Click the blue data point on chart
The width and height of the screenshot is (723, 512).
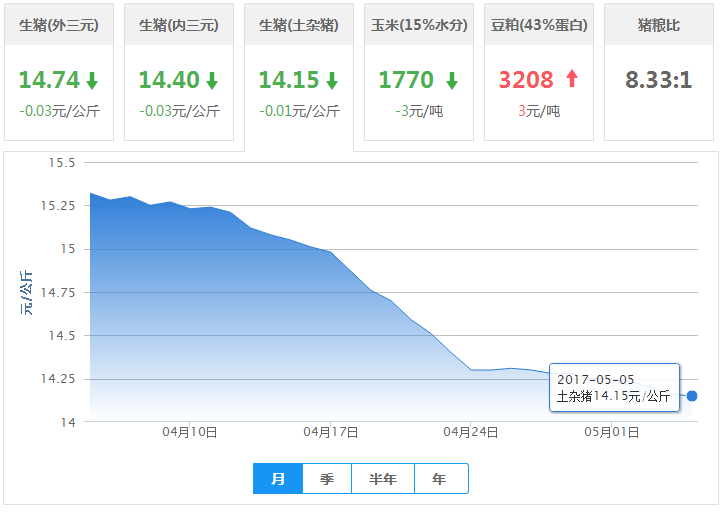(x=692, y=396)
